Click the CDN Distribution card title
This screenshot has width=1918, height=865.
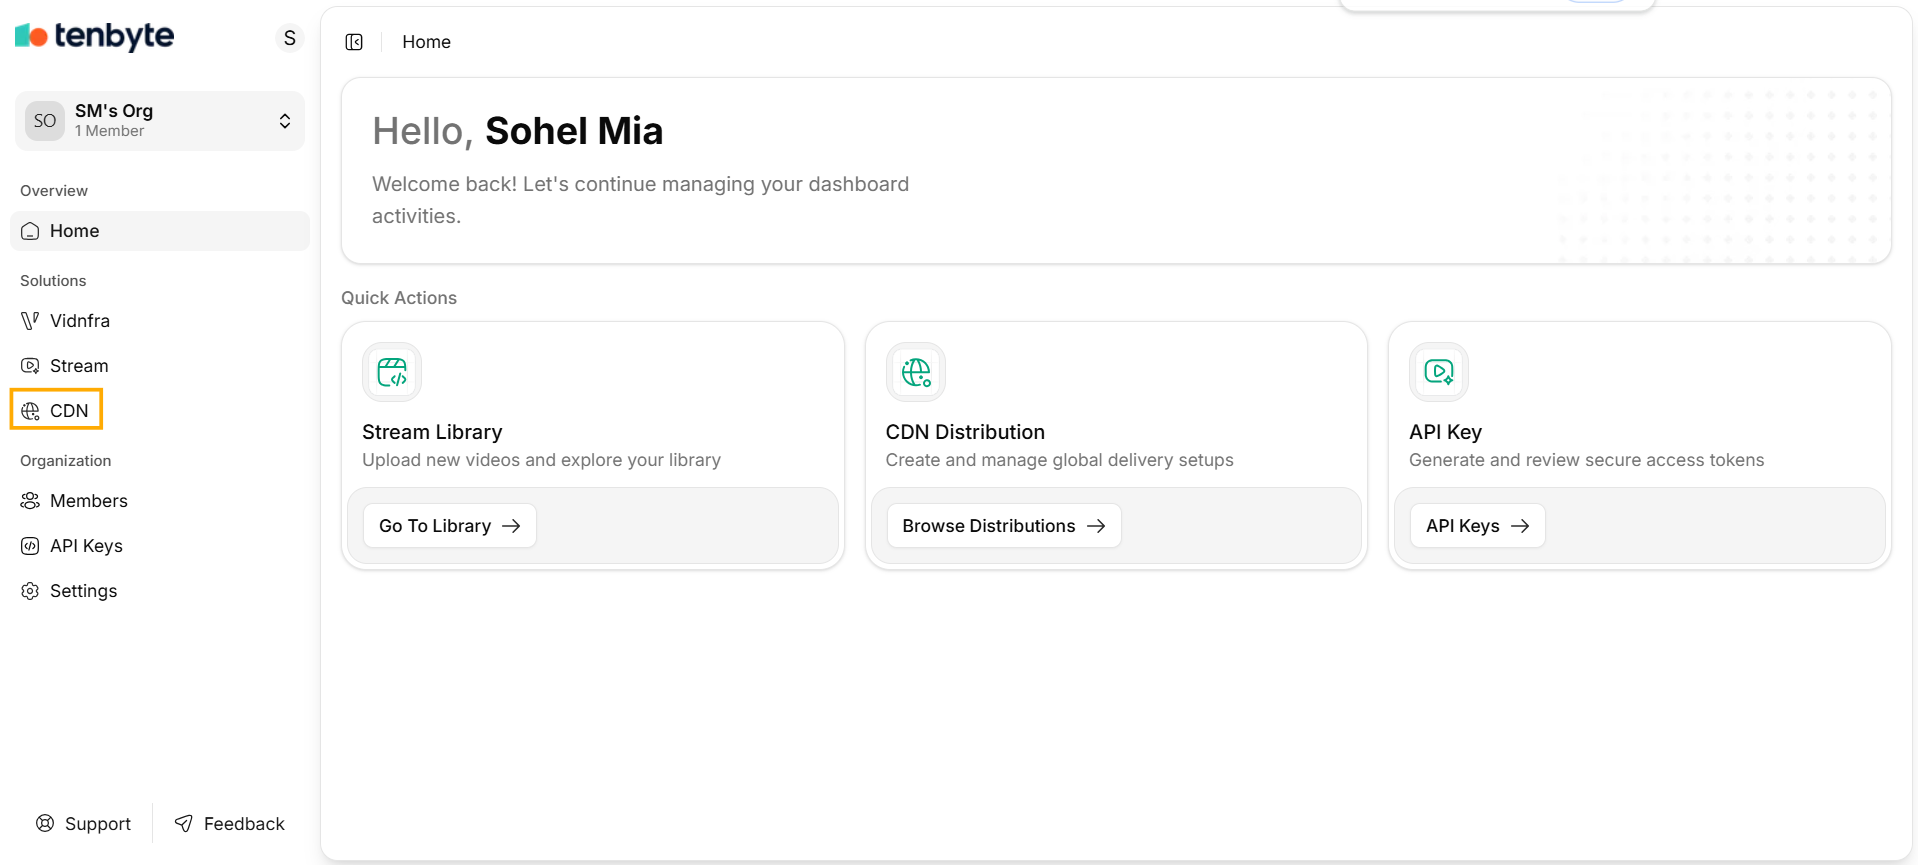965,432
